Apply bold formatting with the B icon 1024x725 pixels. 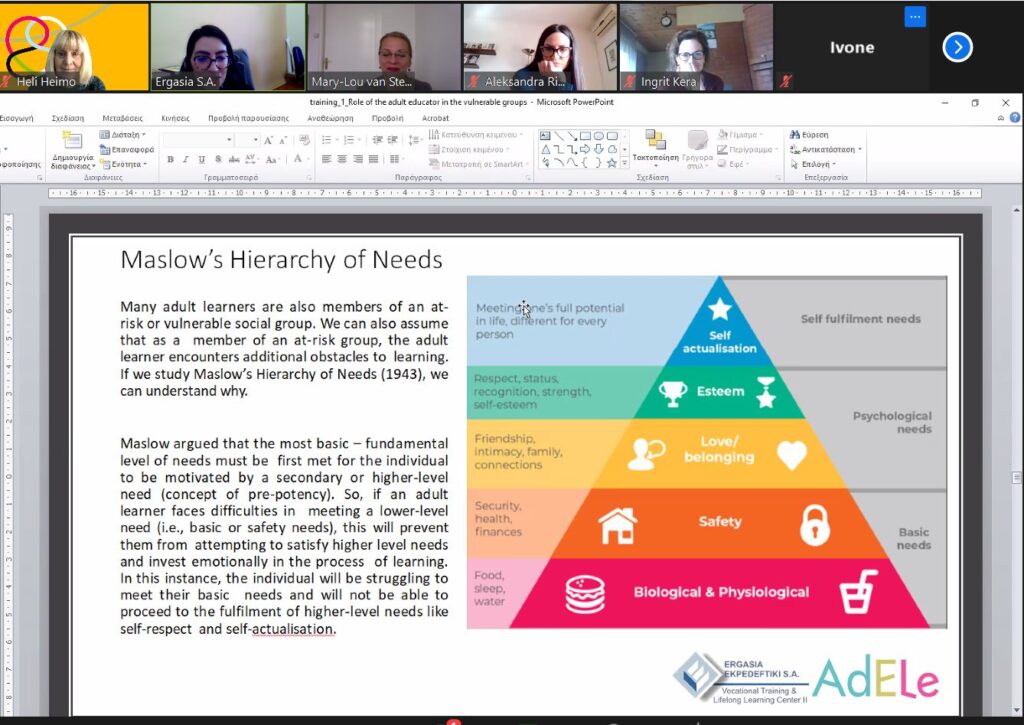coord(170,160)
